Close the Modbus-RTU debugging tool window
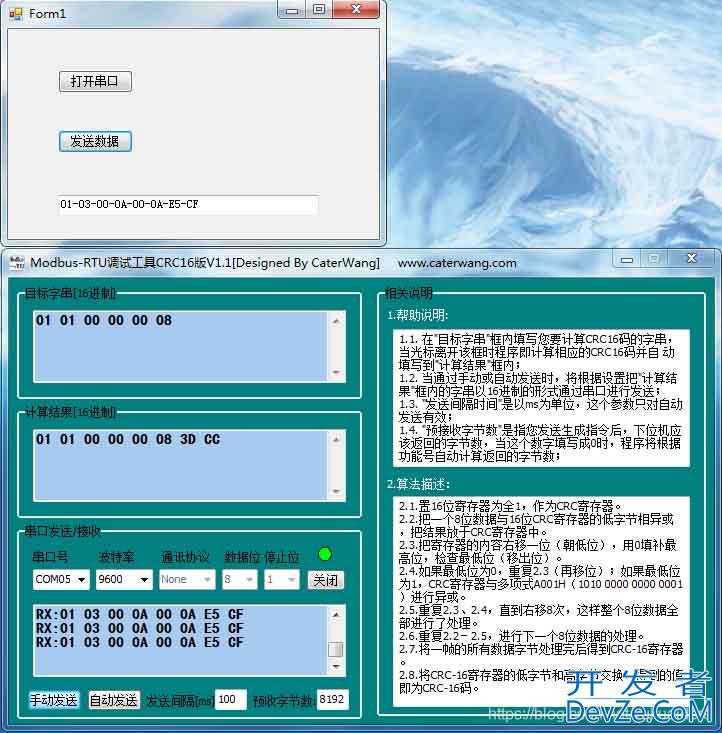The height and width of the screenshot is (733, 722). click(x=692, y=259)
